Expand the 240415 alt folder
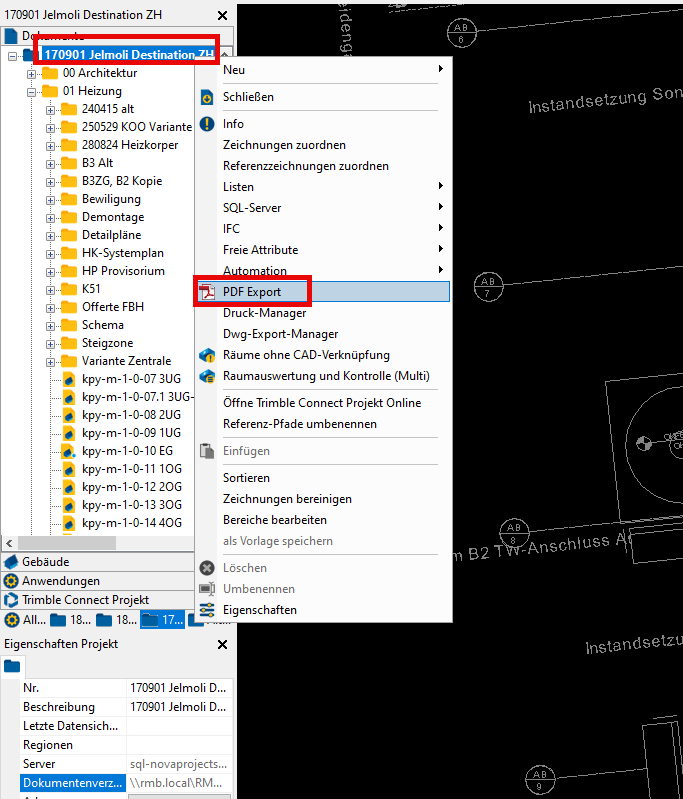 point(50,110)
